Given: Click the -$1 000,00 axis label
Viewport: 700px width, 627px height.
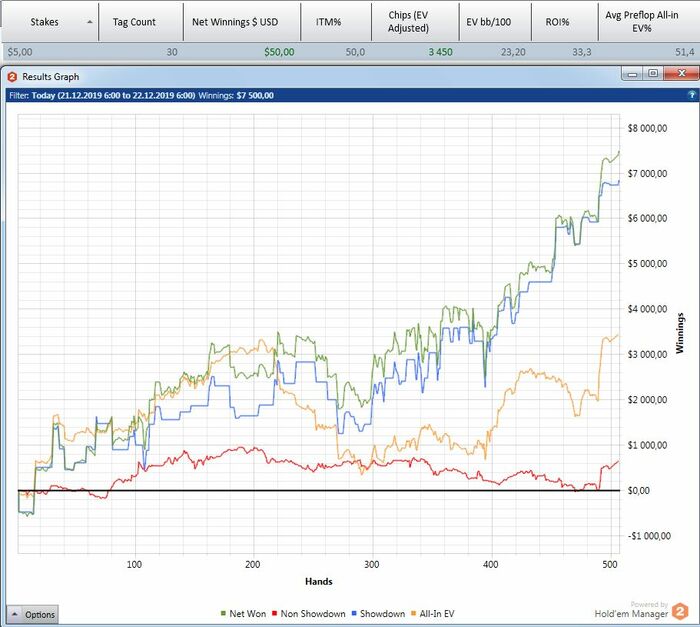Looking at the screenshot, I should (649, 536).
